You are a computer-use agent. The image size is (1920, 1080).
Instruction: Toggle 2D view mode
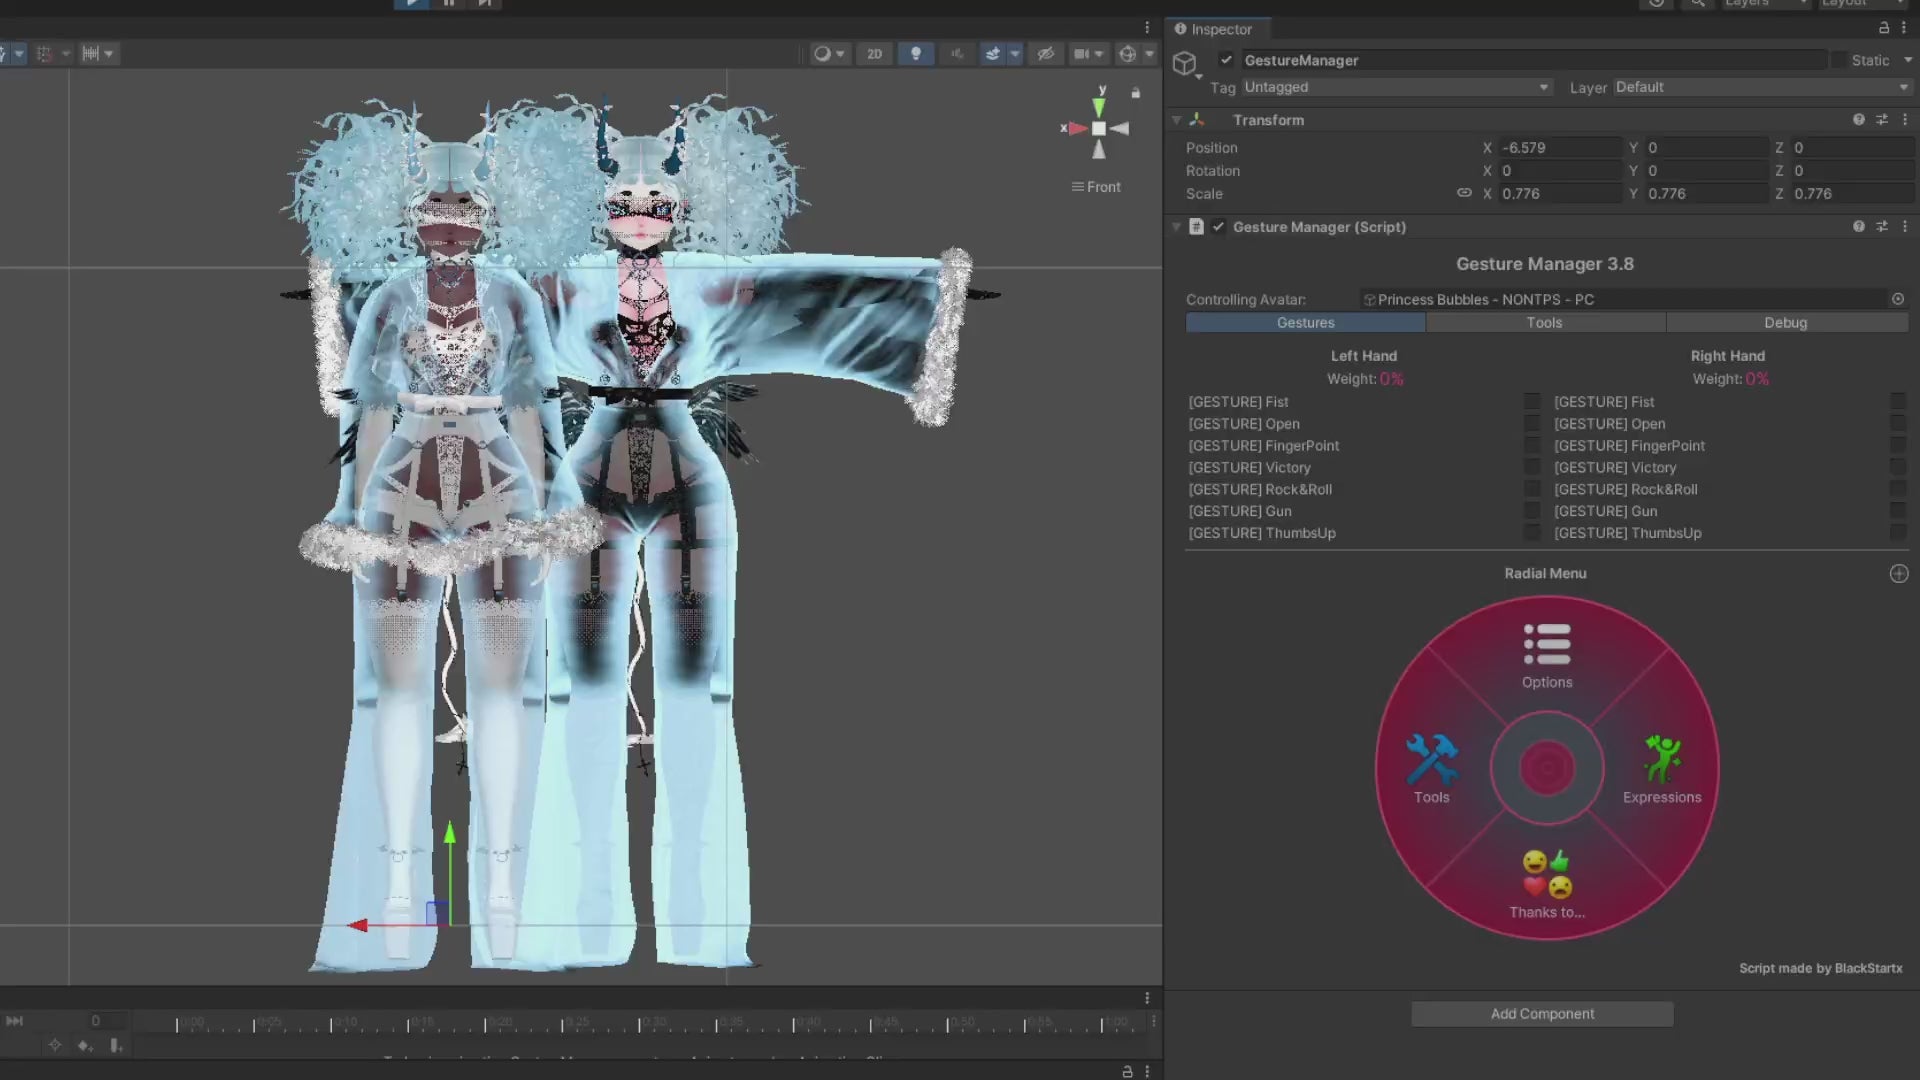[874, 54]
